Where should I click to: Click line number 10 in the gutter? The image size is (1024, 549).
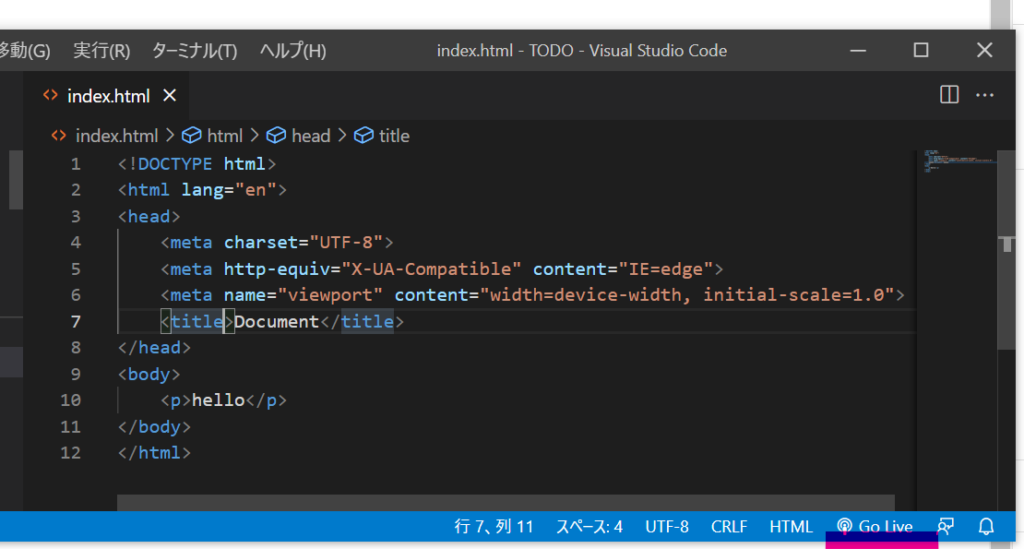point(70,400)
